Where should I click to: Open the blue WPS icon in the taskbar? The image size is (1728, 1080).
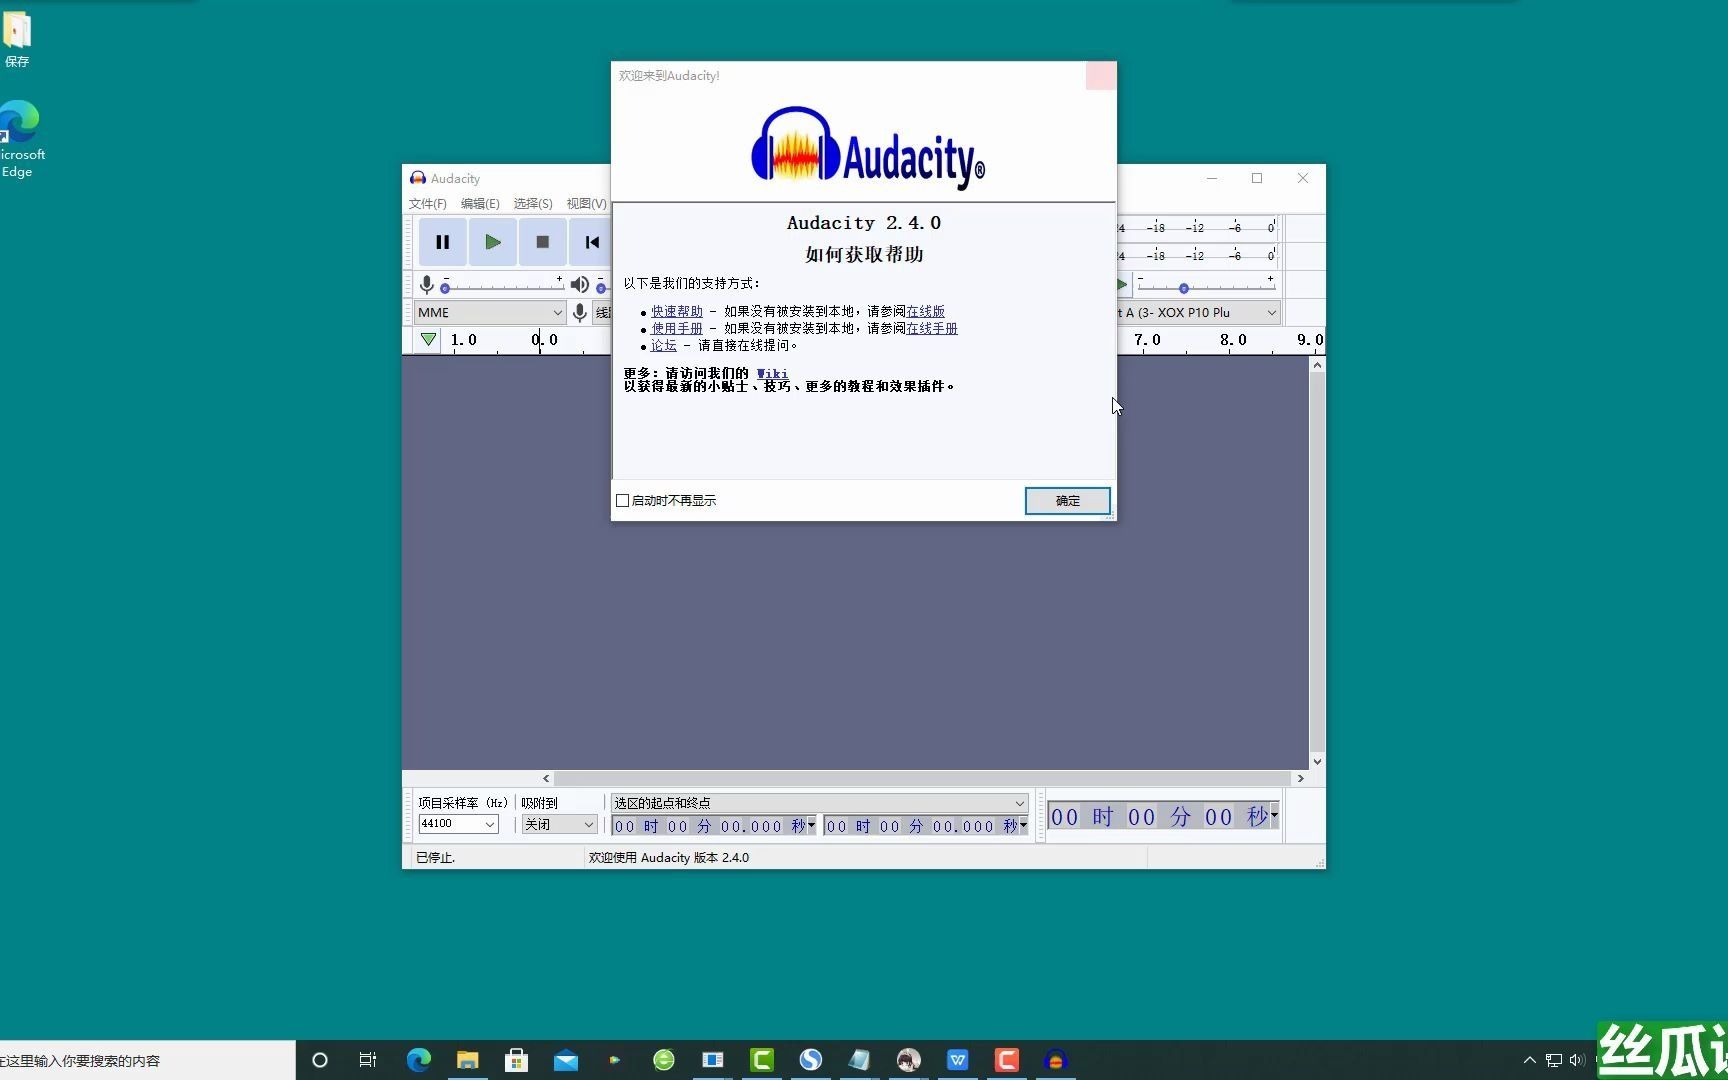click(957, 1060)
